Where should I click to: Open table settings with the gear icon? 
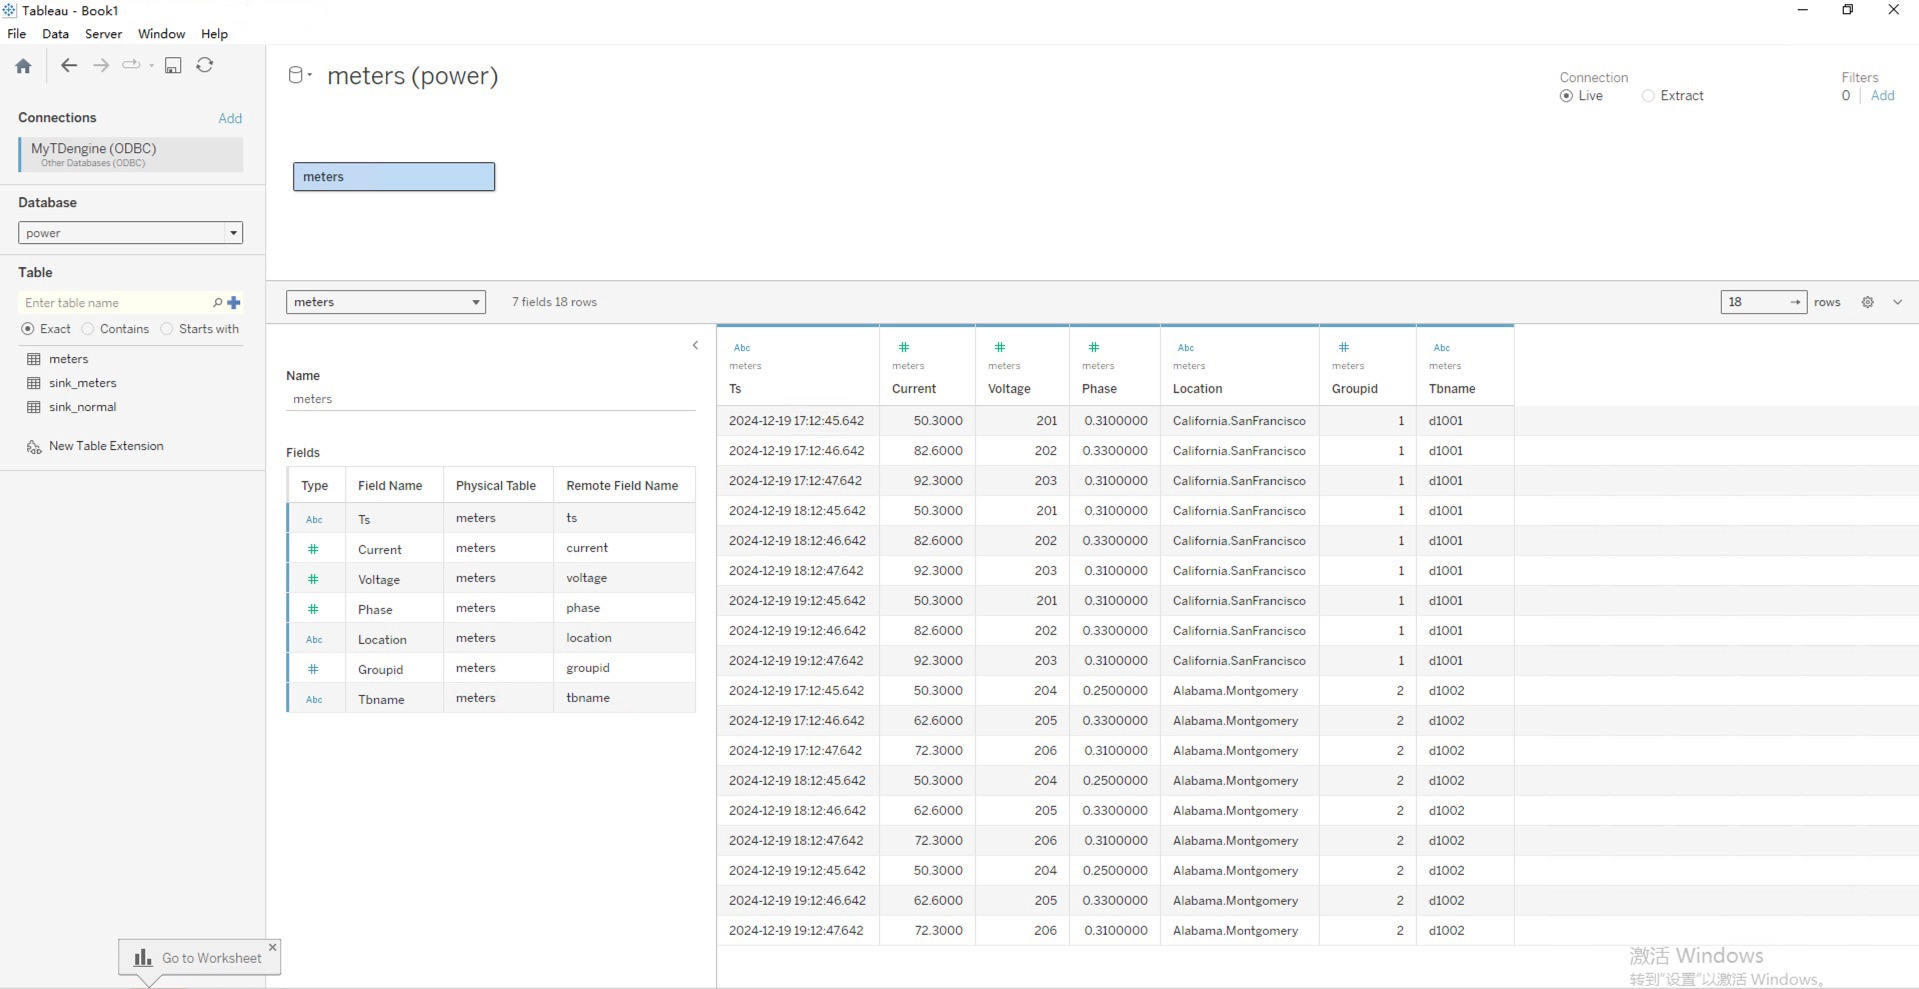(x=1866, y=301)
